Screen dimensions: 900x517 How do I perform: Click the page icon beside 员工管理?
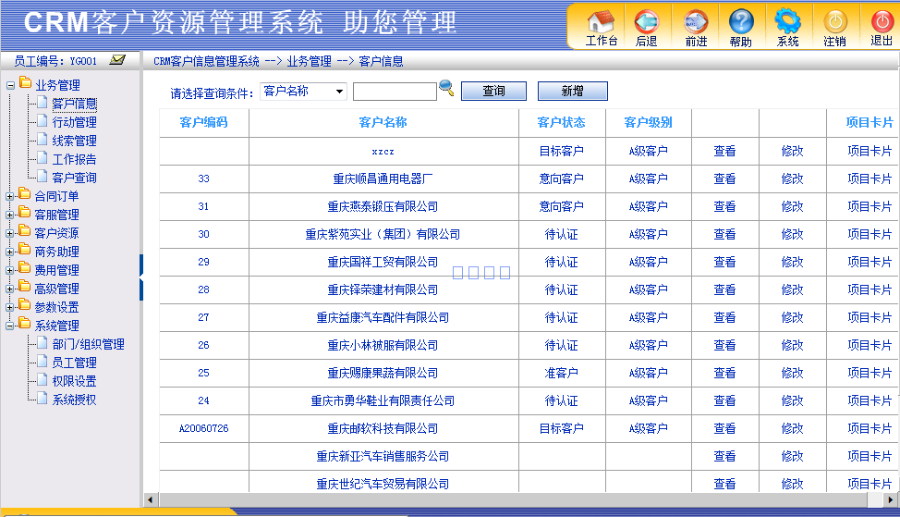click(42, 361)
